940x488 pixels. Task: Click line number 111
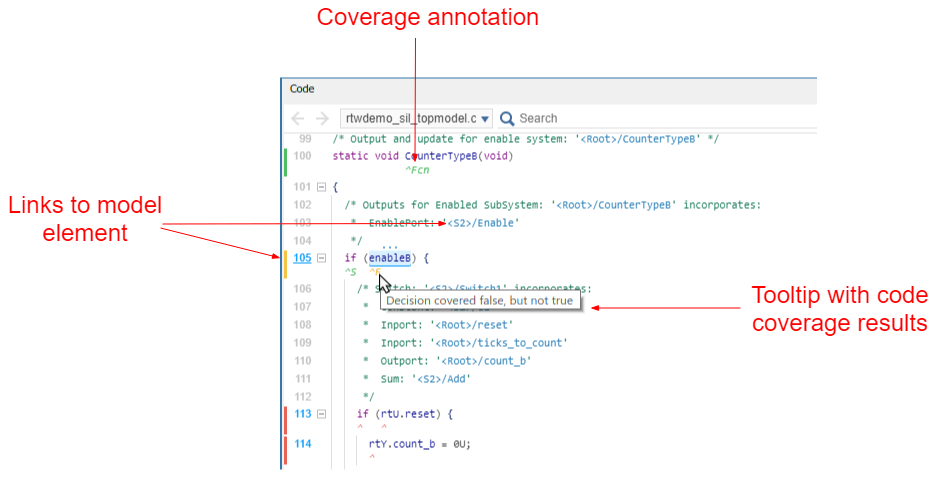pos(303,379)
